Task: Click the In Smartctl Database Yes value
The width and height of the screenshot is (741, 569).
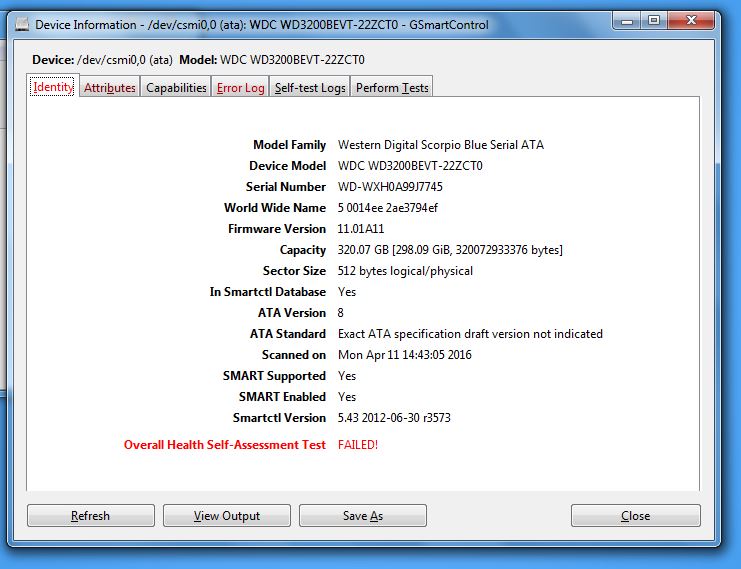Action: click(x=347, y=292)
